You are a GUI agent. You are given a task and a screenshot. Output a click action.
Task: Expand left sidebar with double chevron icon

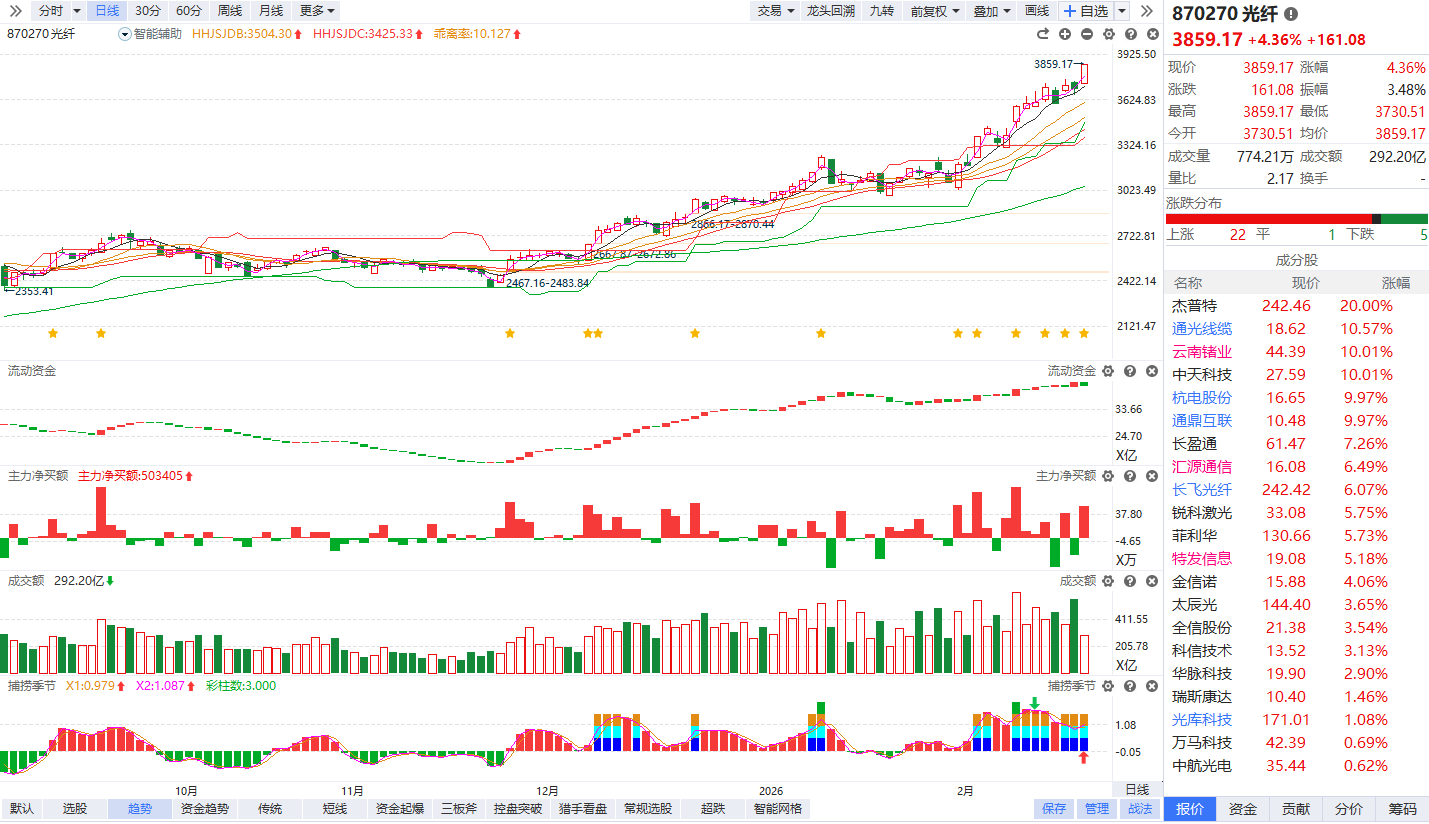pyautogui.click(x=15, y=11)
